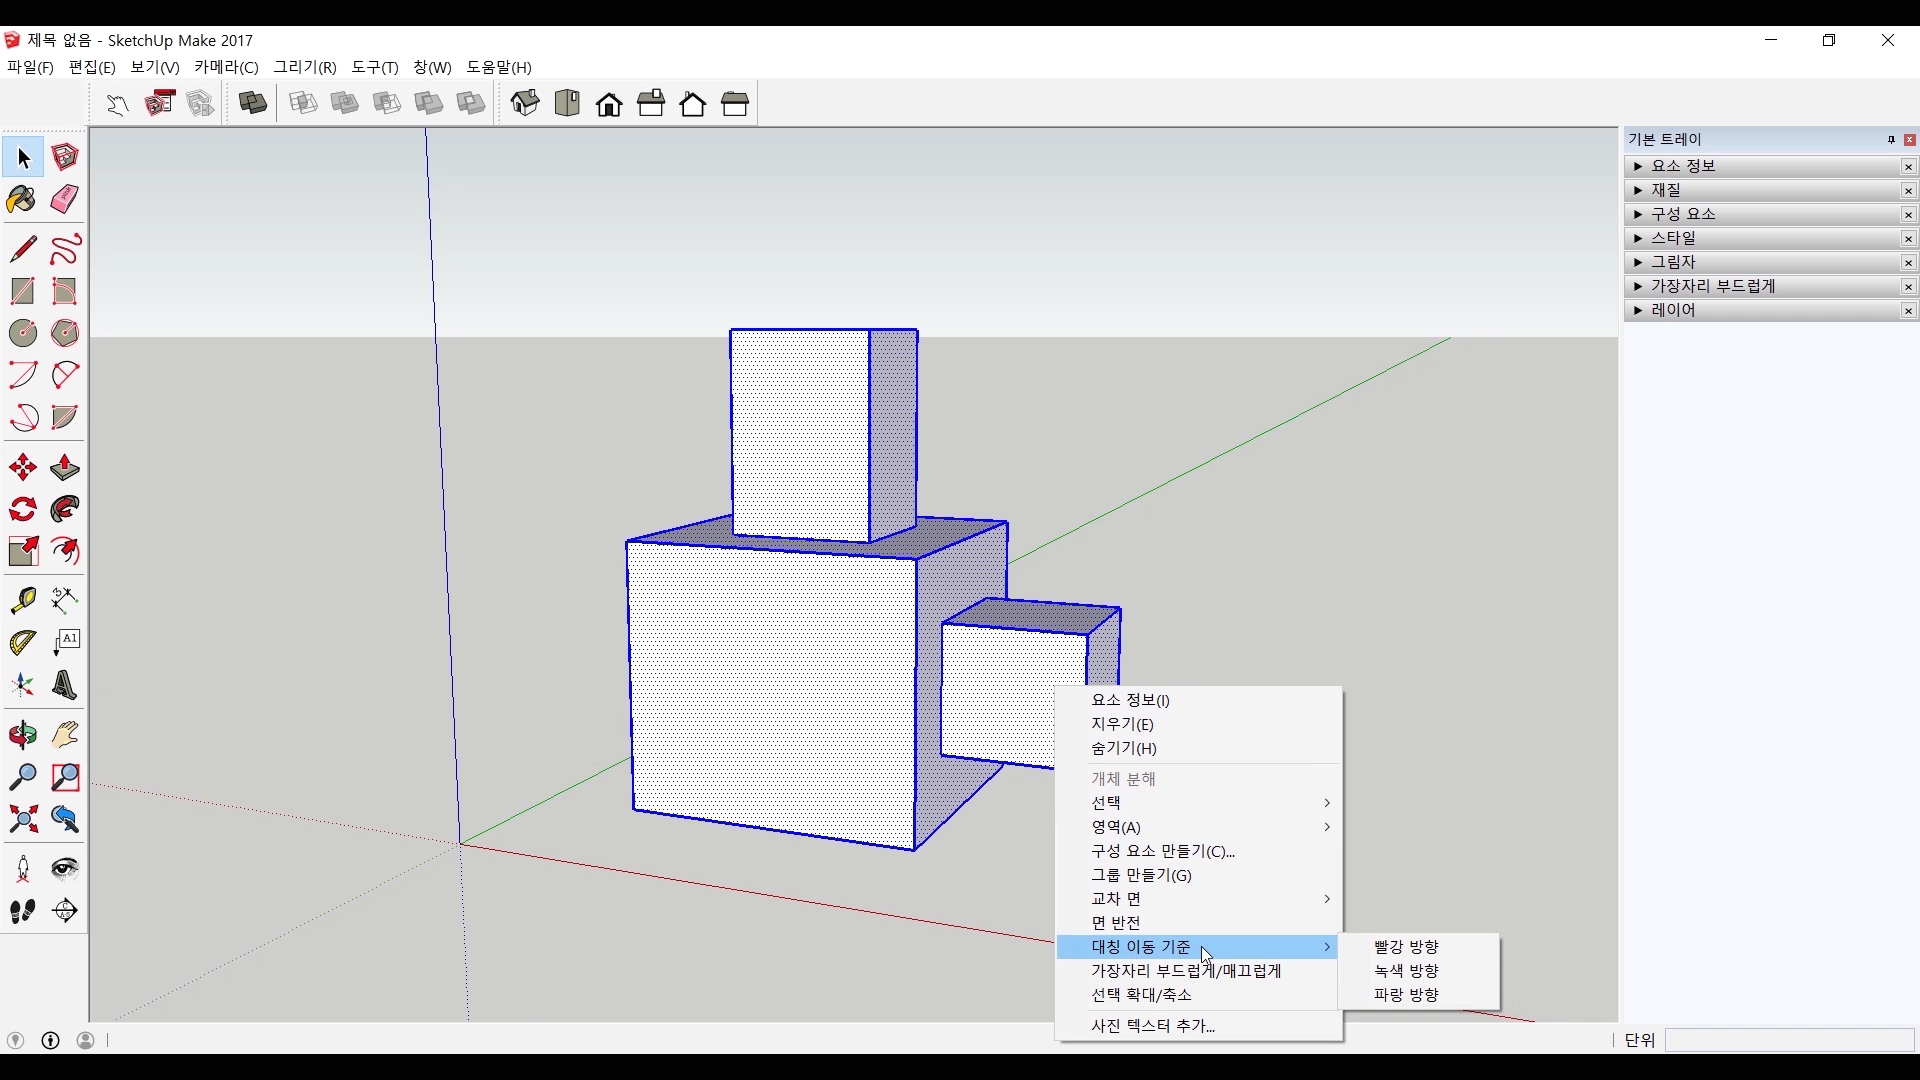Open the 카메라(C) menu
Viewport: 1920px width, 1080px height.
point(226,67)
